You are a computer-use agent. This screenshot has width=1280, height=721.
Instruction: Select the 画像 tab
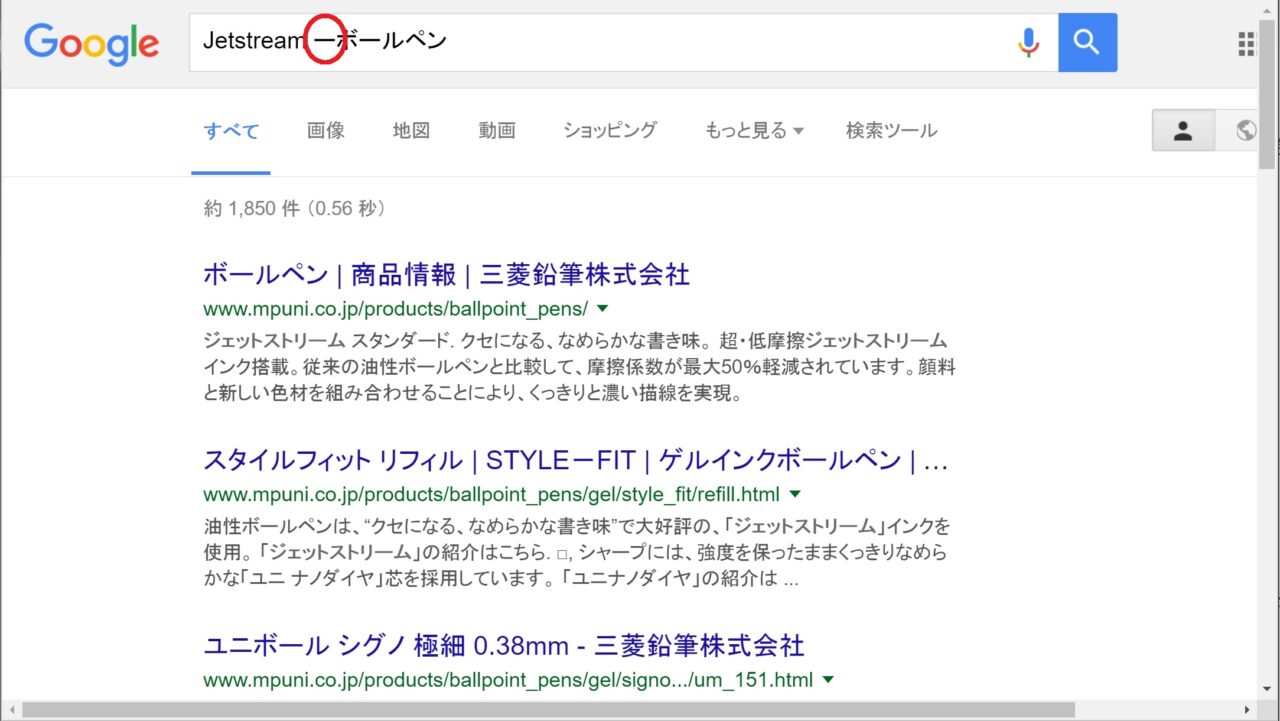tap(326, 131)
